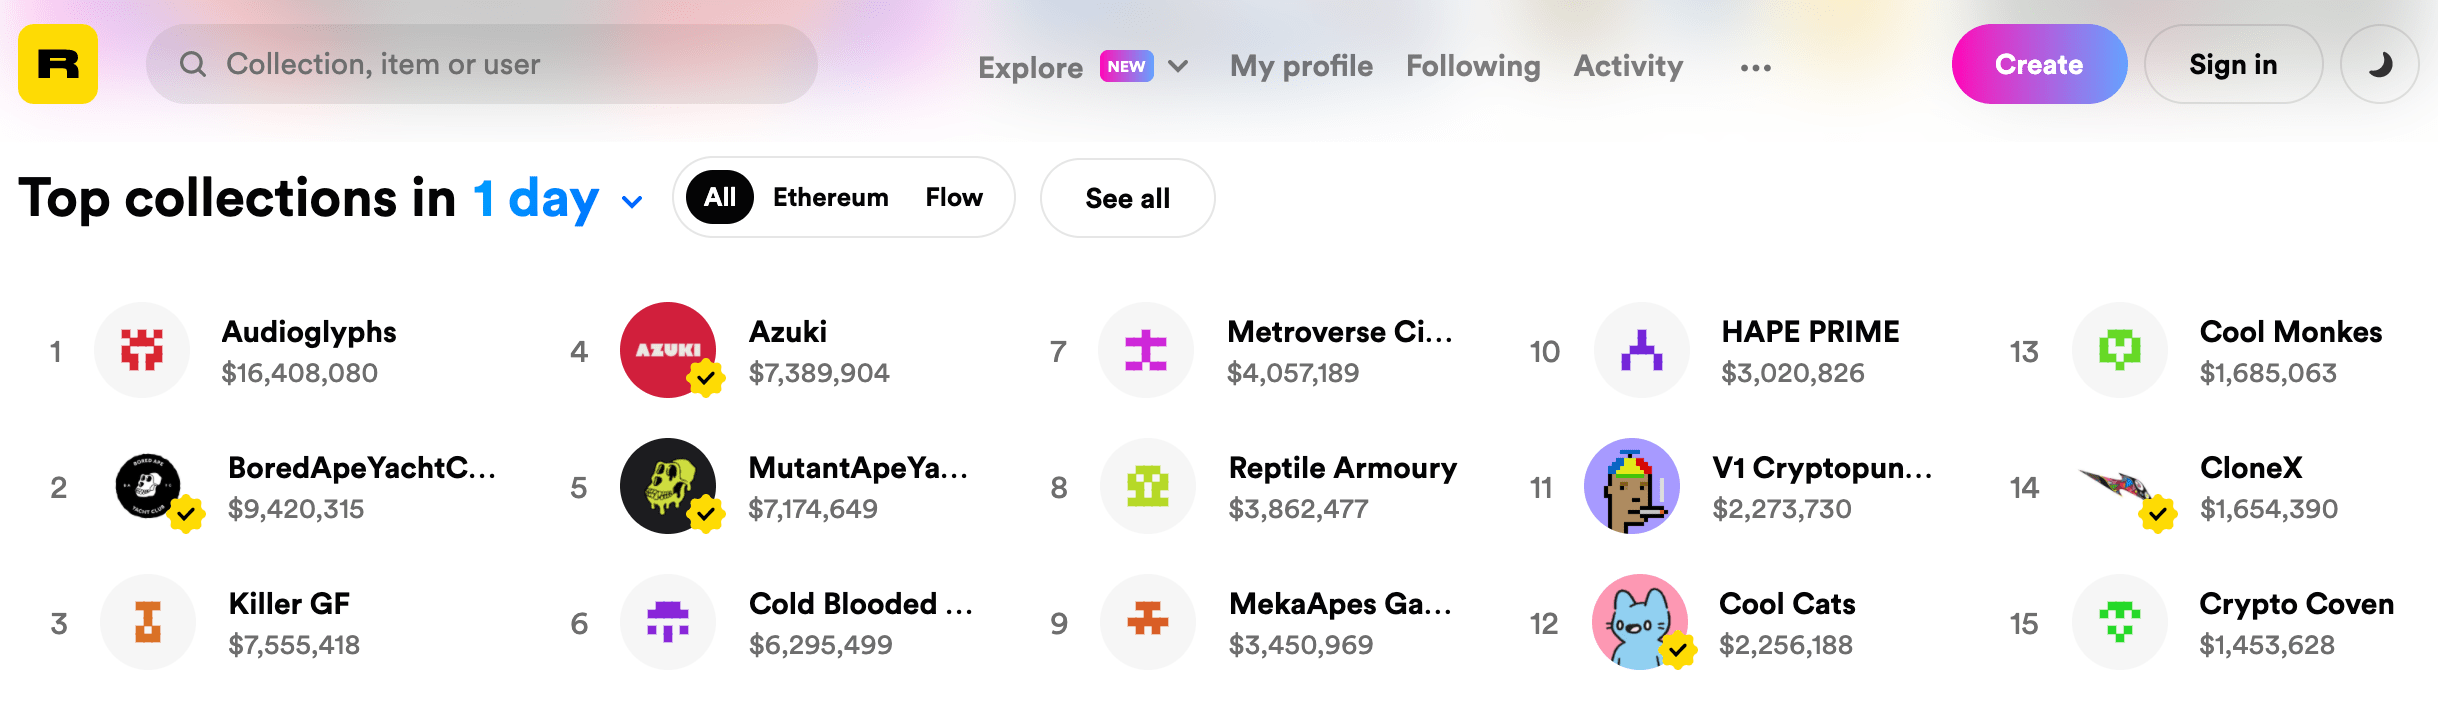The image size is (2438, 718).
Task: Click the See all button
Action: click(x=1128, y=198)
